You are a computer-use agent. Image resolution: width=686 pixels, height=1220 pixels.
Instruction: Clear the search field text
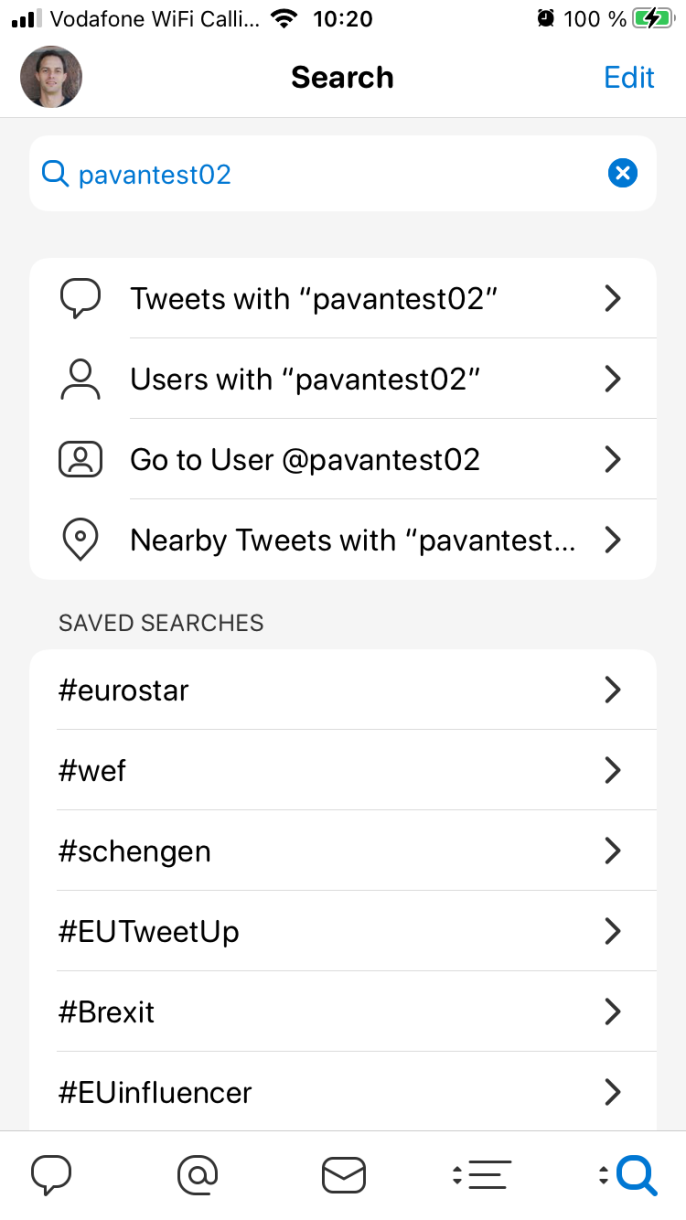[622, 174]
